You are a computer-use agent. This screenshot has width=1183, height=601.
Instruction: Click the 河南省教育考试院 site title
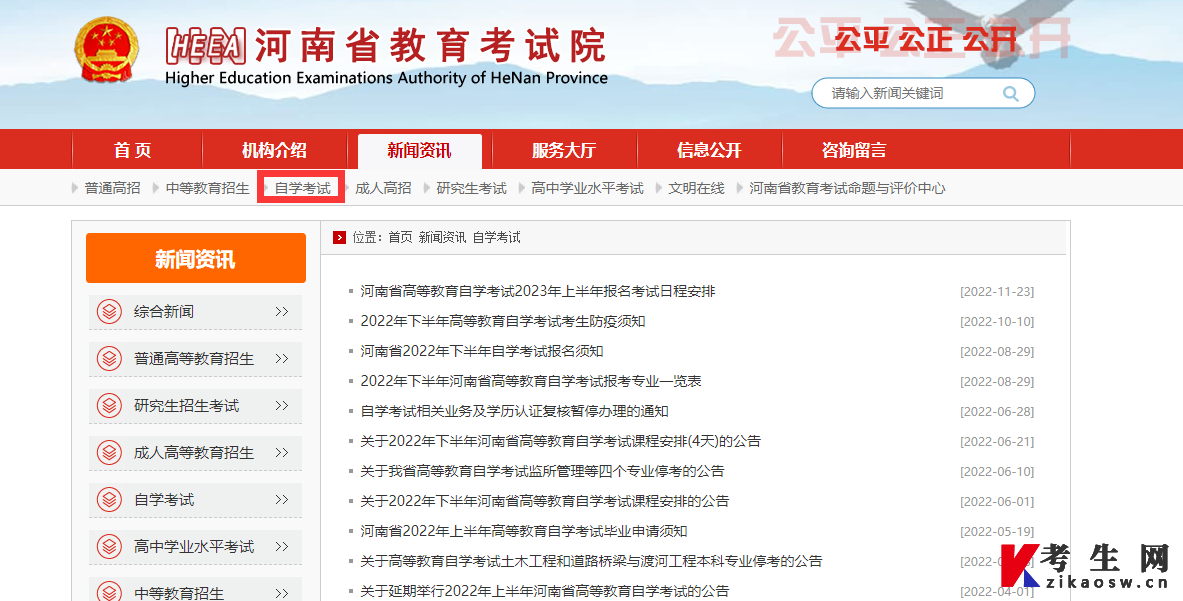point(430,45)
